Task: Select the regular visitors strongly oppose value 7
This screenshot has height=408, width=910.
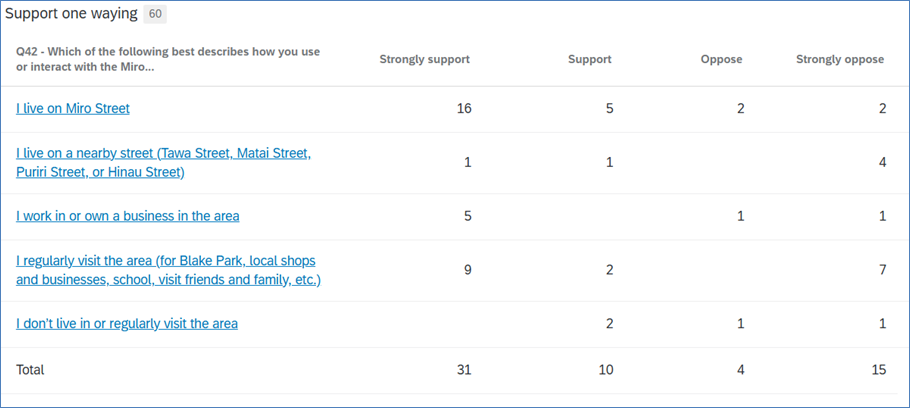Action: [882, 270]
